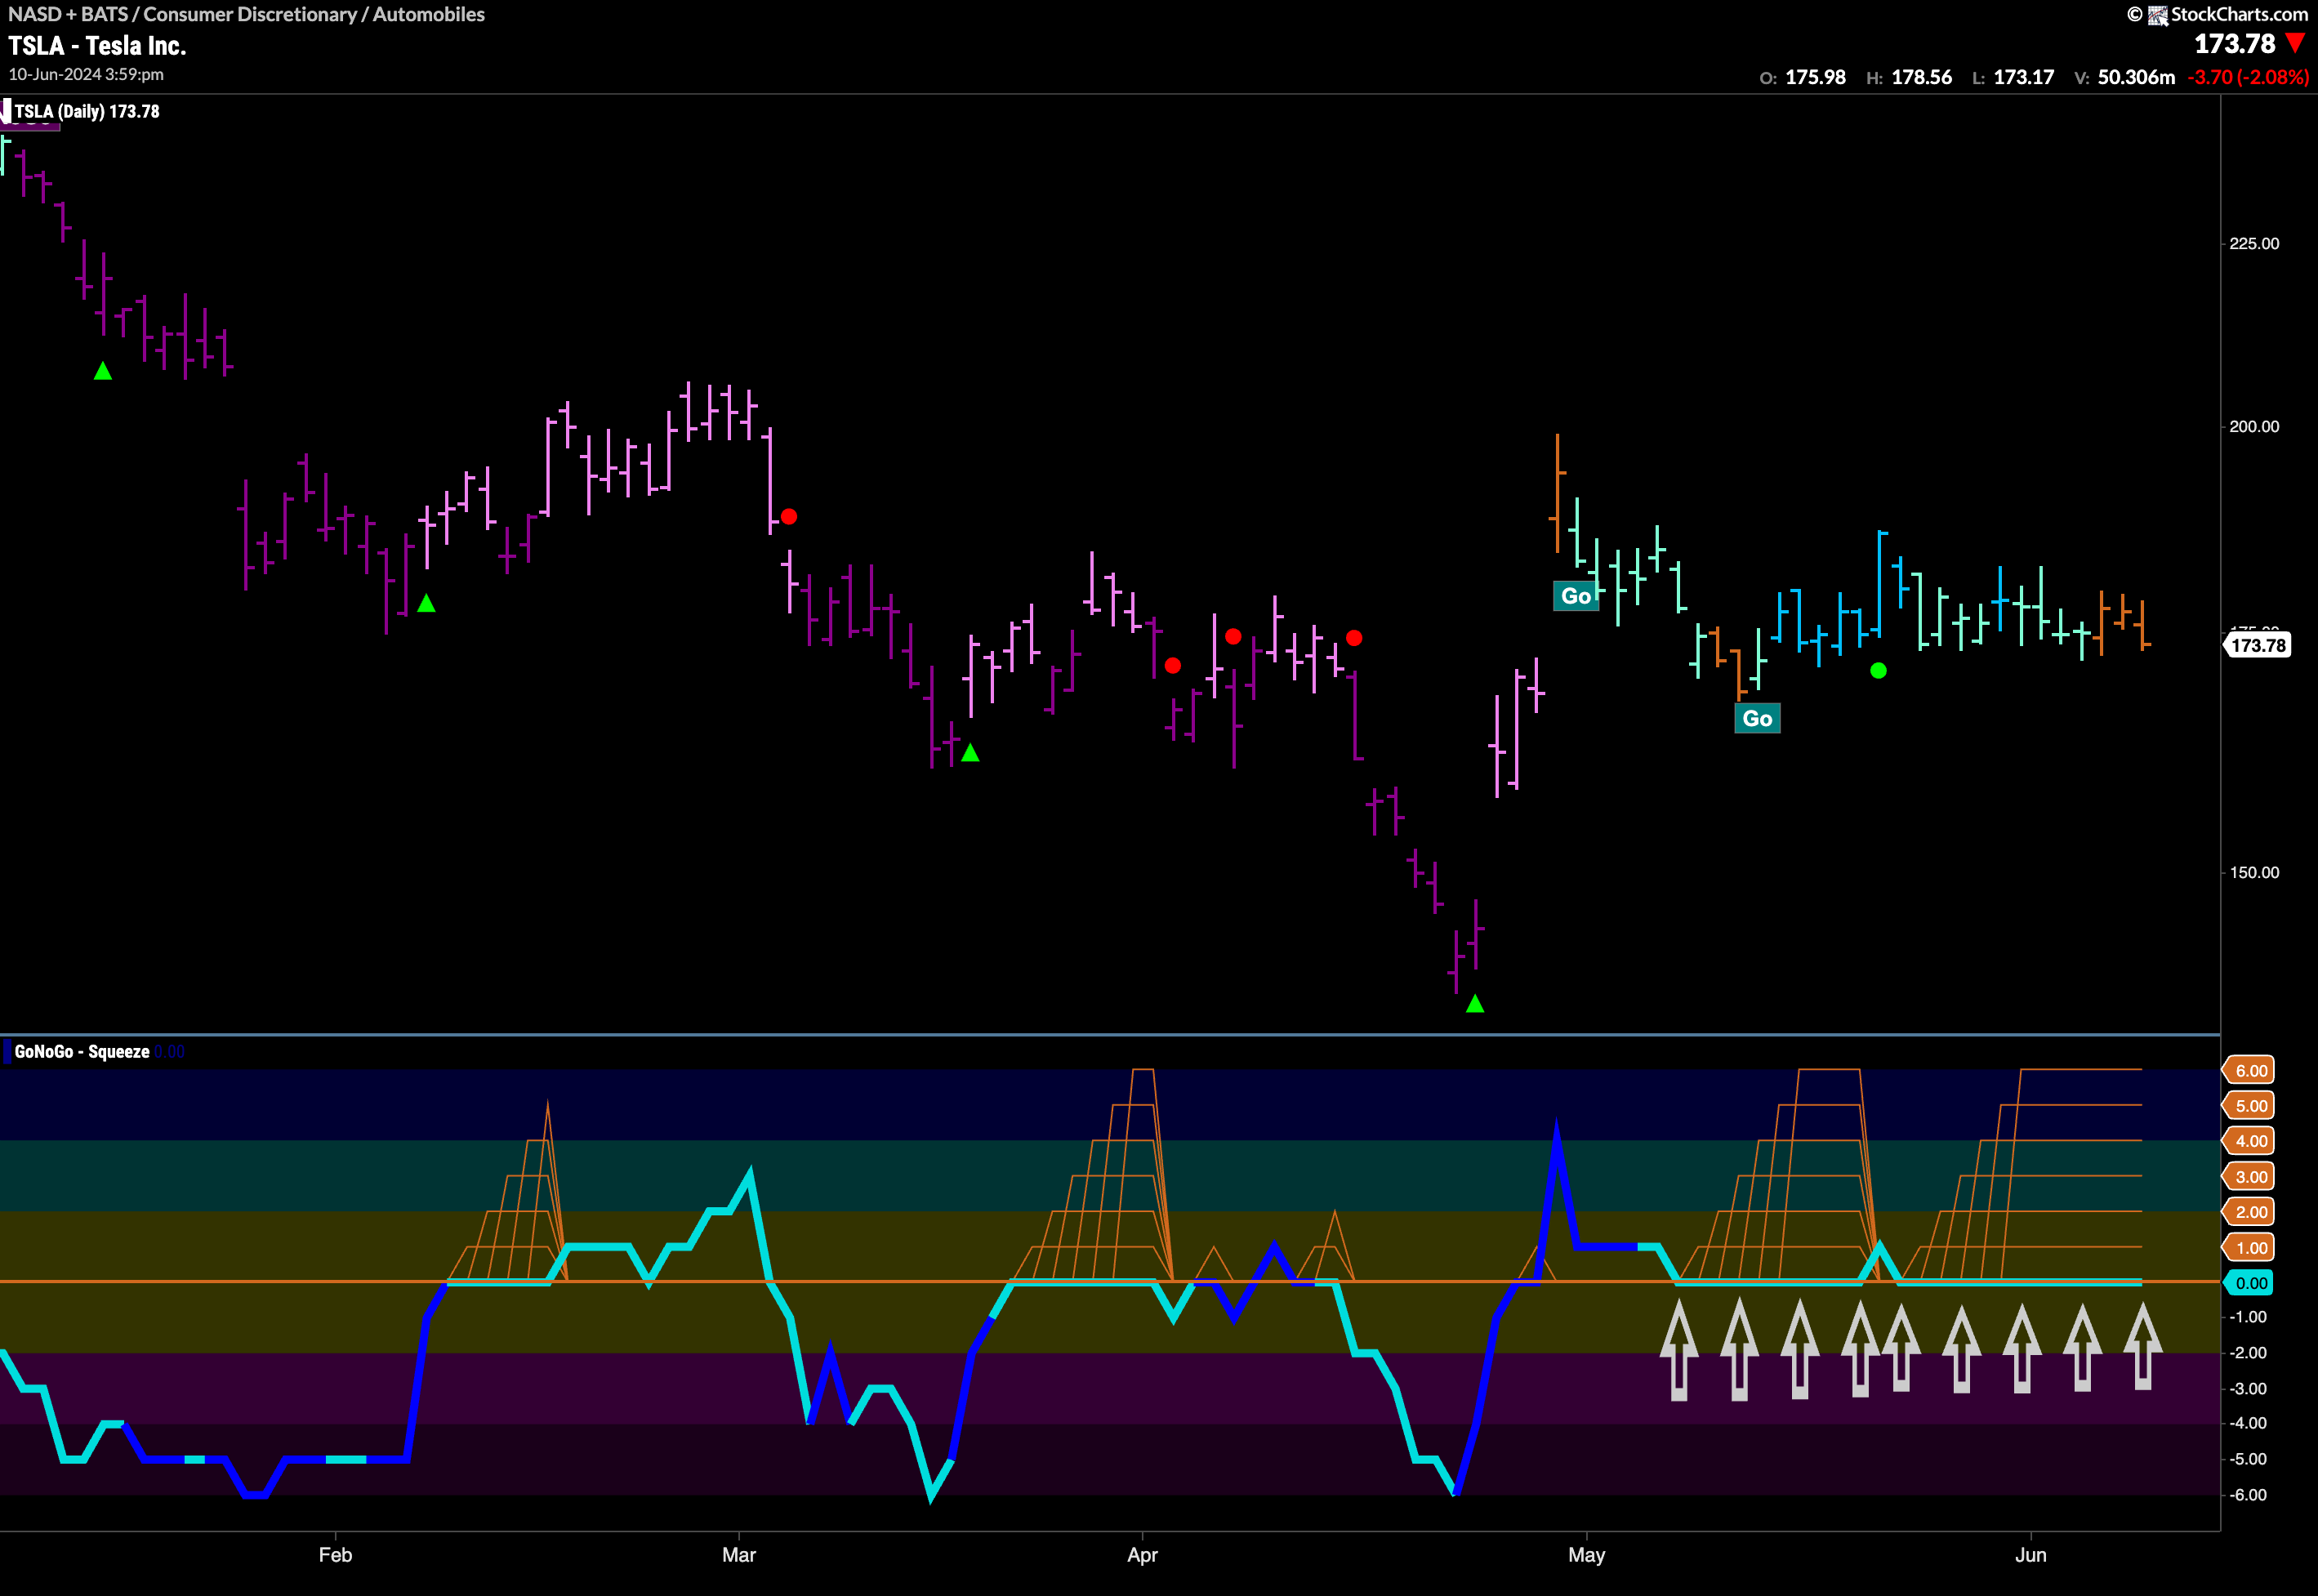The height and width of the screenshot is (1596, 2318).
Task: Click the 'NASD + BATS' exchange label
Action: pyautogui.click(x=68, y=14)
